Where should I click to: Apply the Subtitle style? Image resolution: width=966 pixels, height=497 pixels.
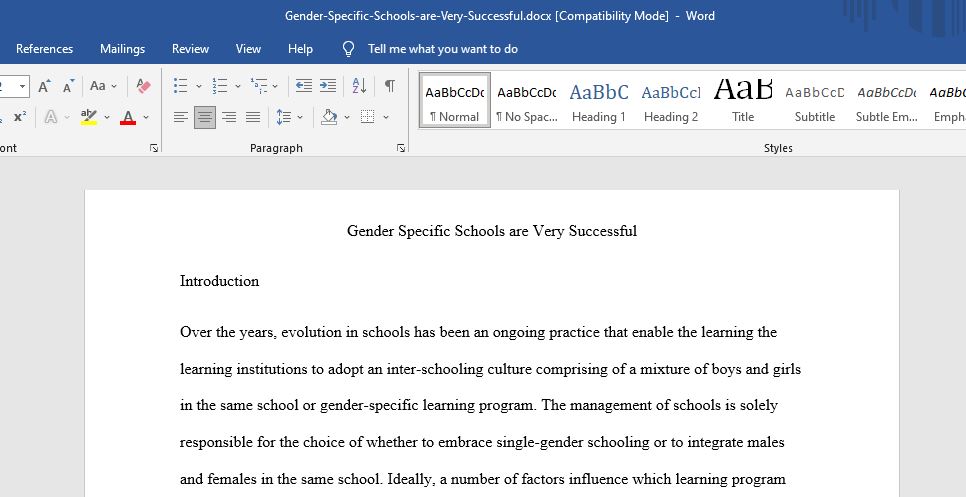point(814,100)
